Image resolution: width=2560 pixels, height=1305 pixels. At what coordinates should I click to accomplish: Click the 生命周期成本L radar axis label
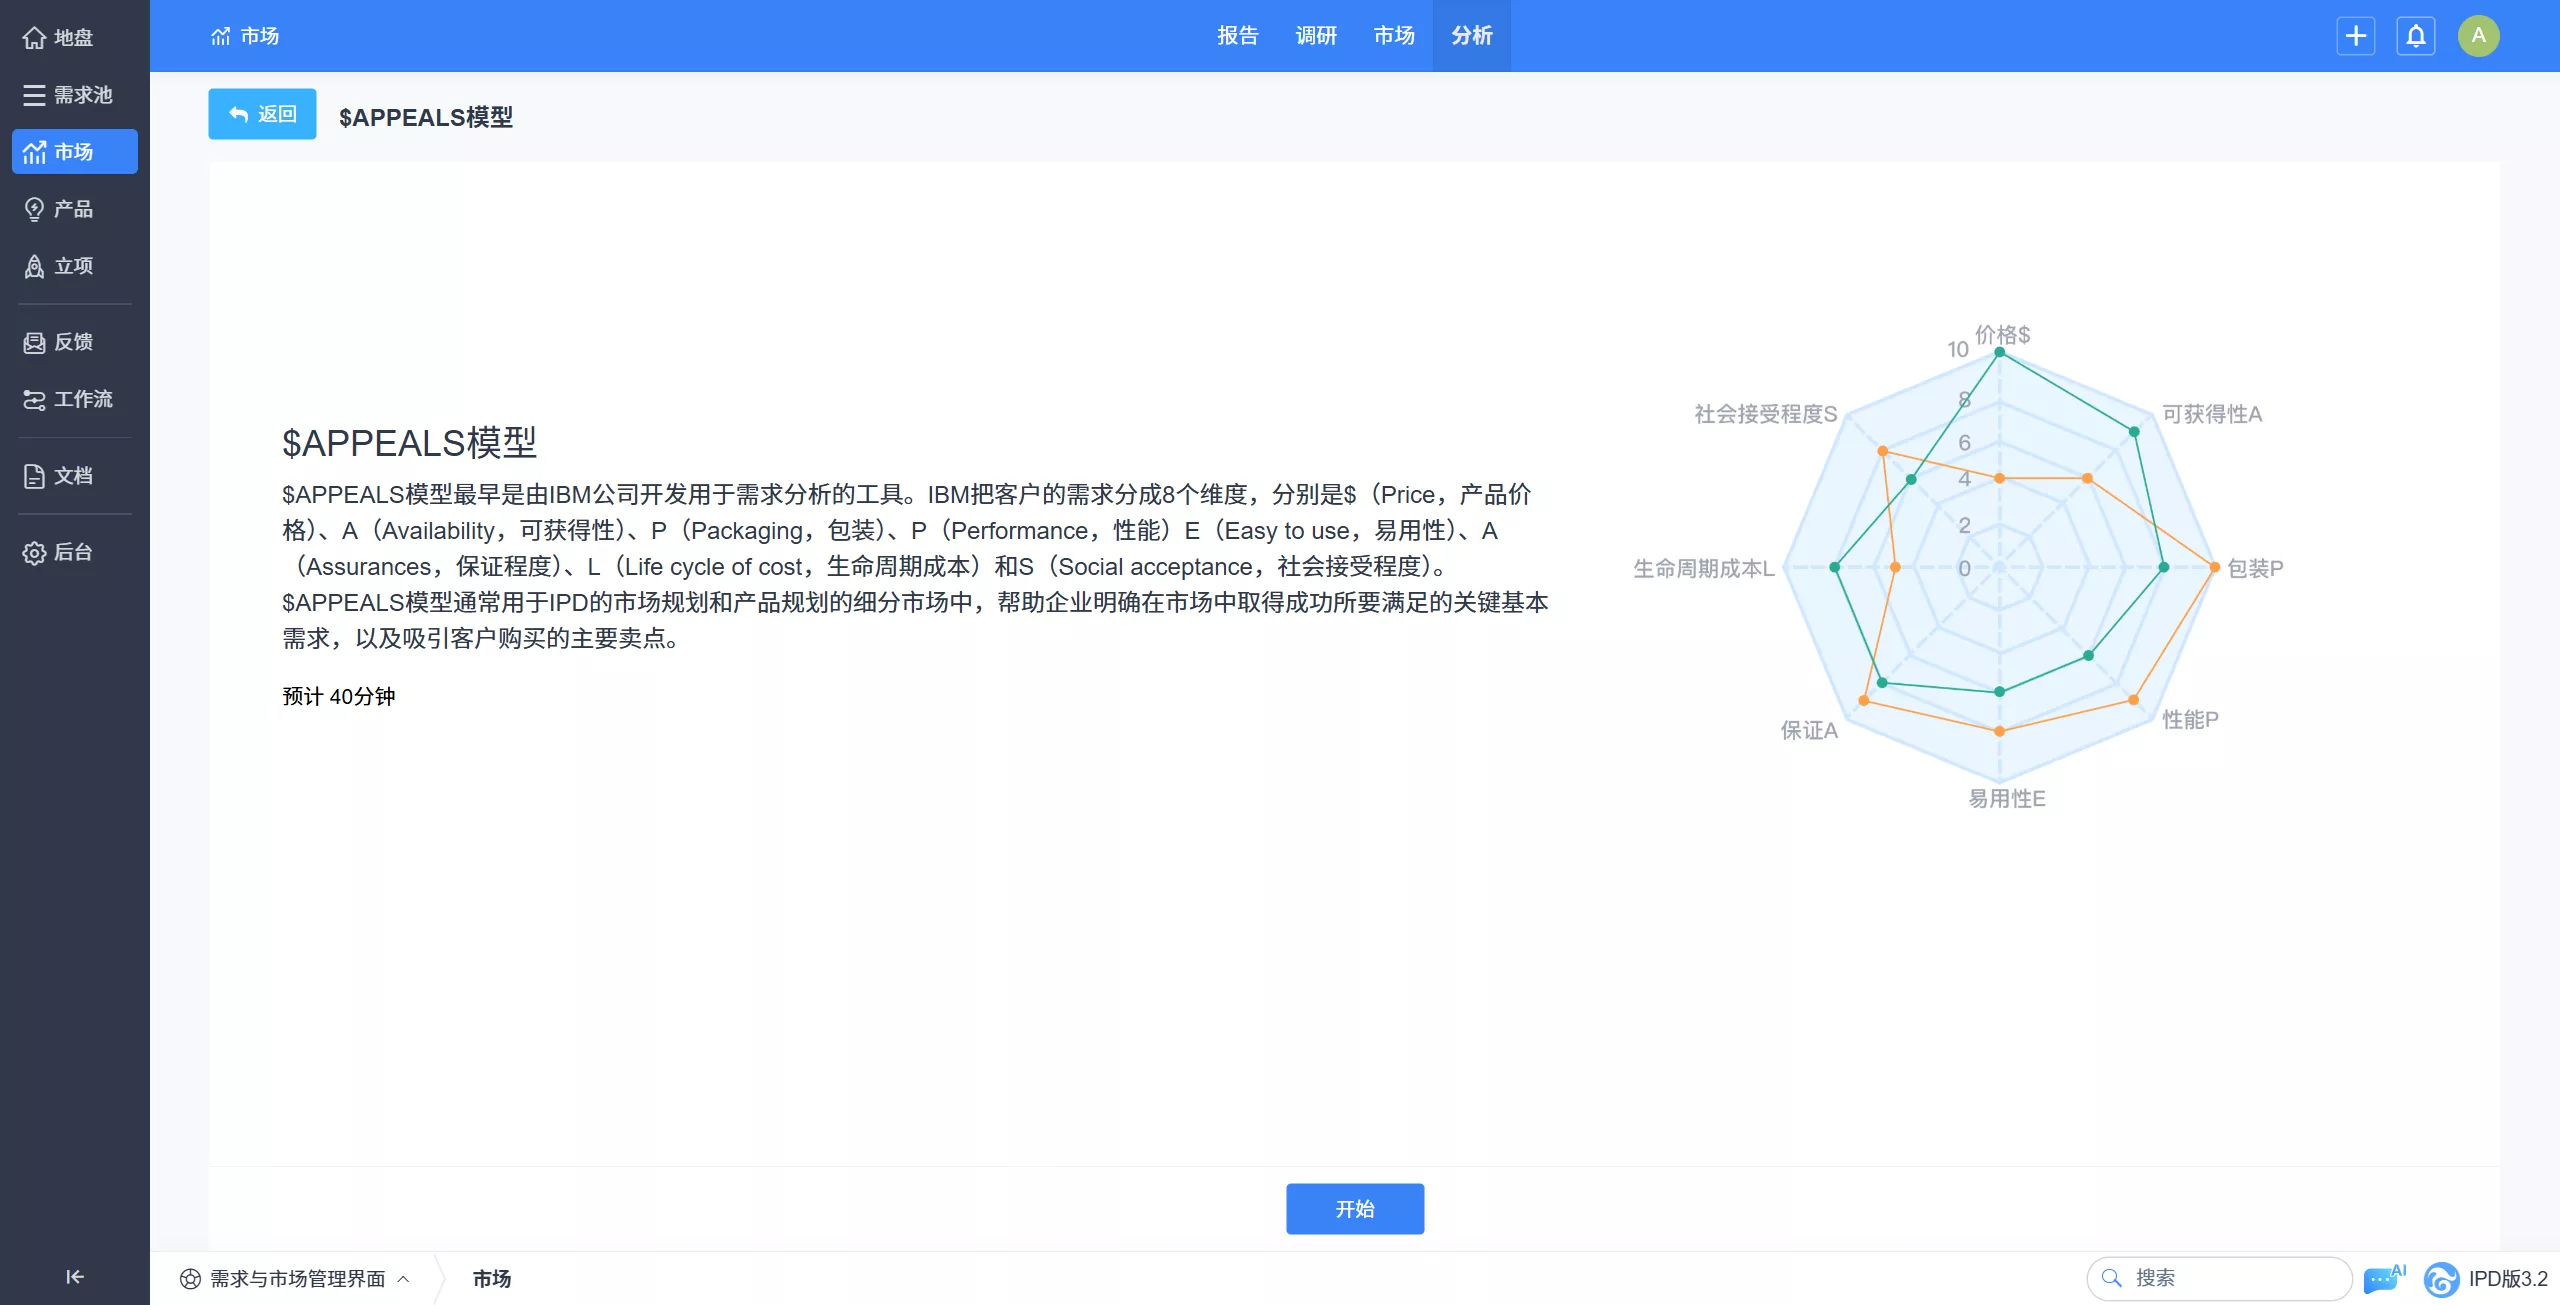pos(1704,569)
